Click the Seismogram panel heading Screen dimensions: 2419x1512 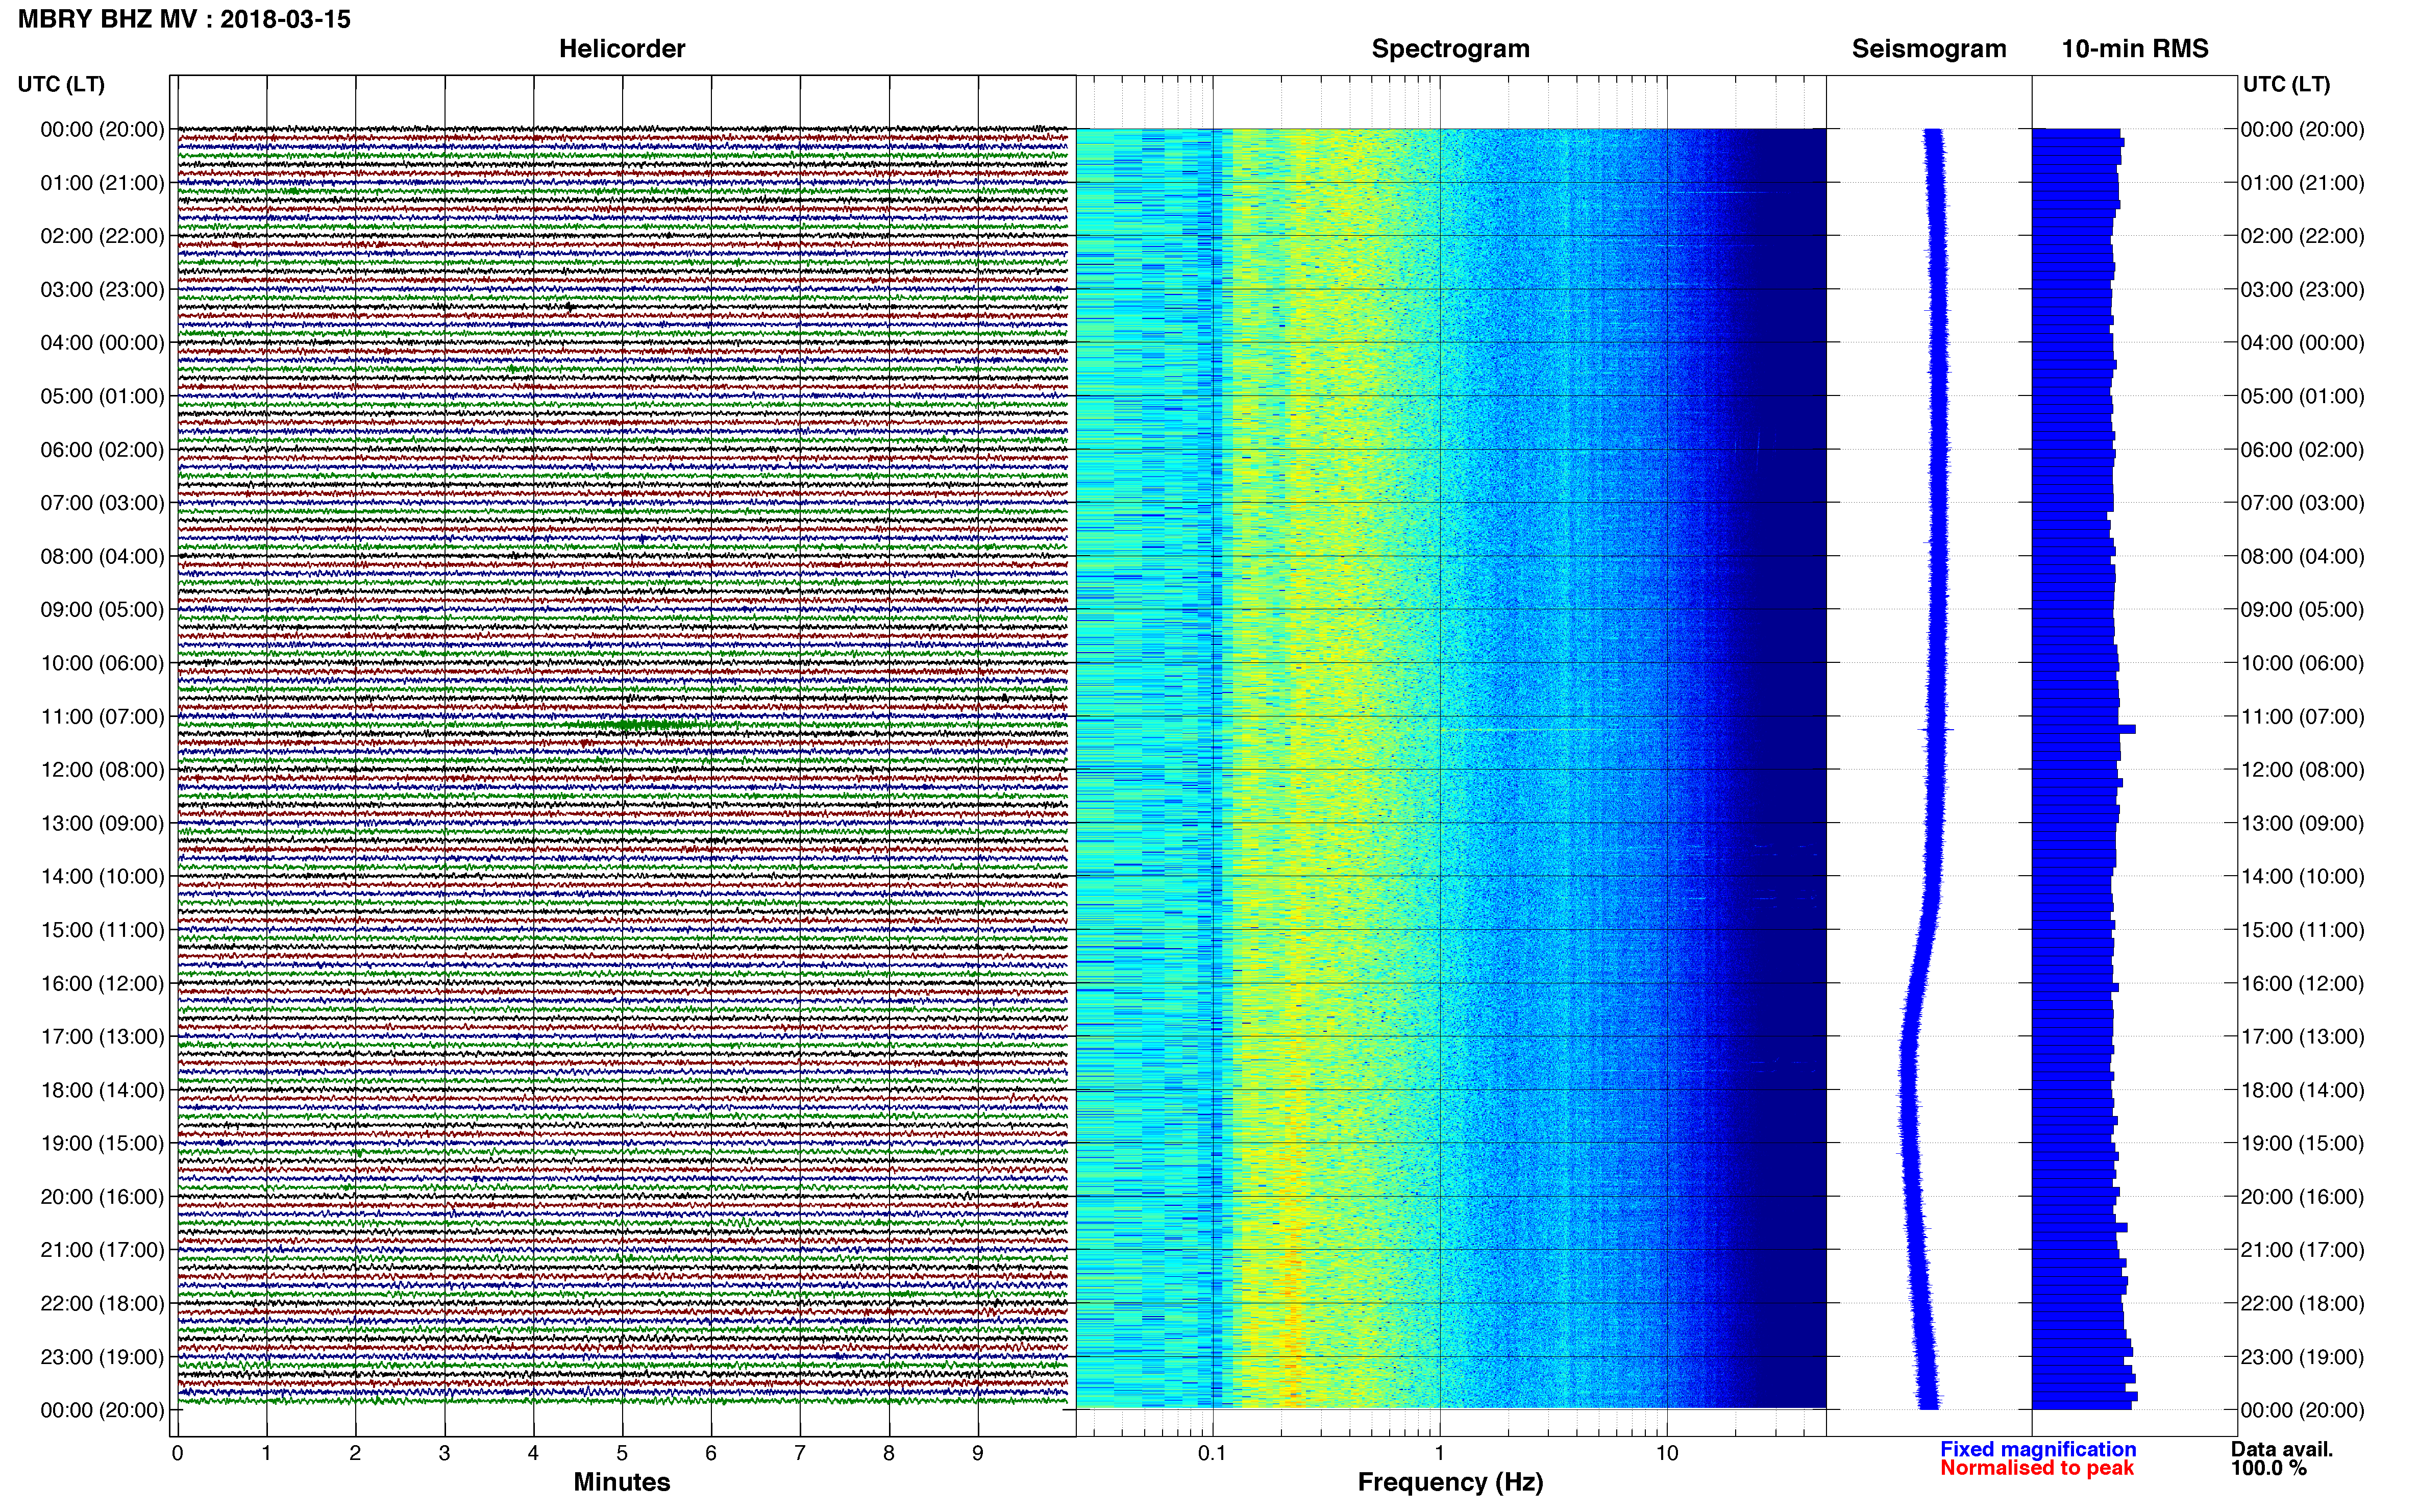point(1929,49)
